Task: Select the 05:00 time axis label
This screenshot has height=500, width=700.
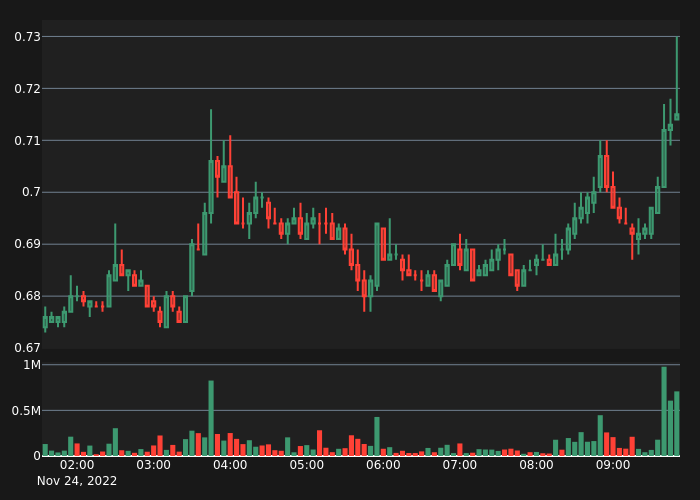Action: (x=307, y=465)
